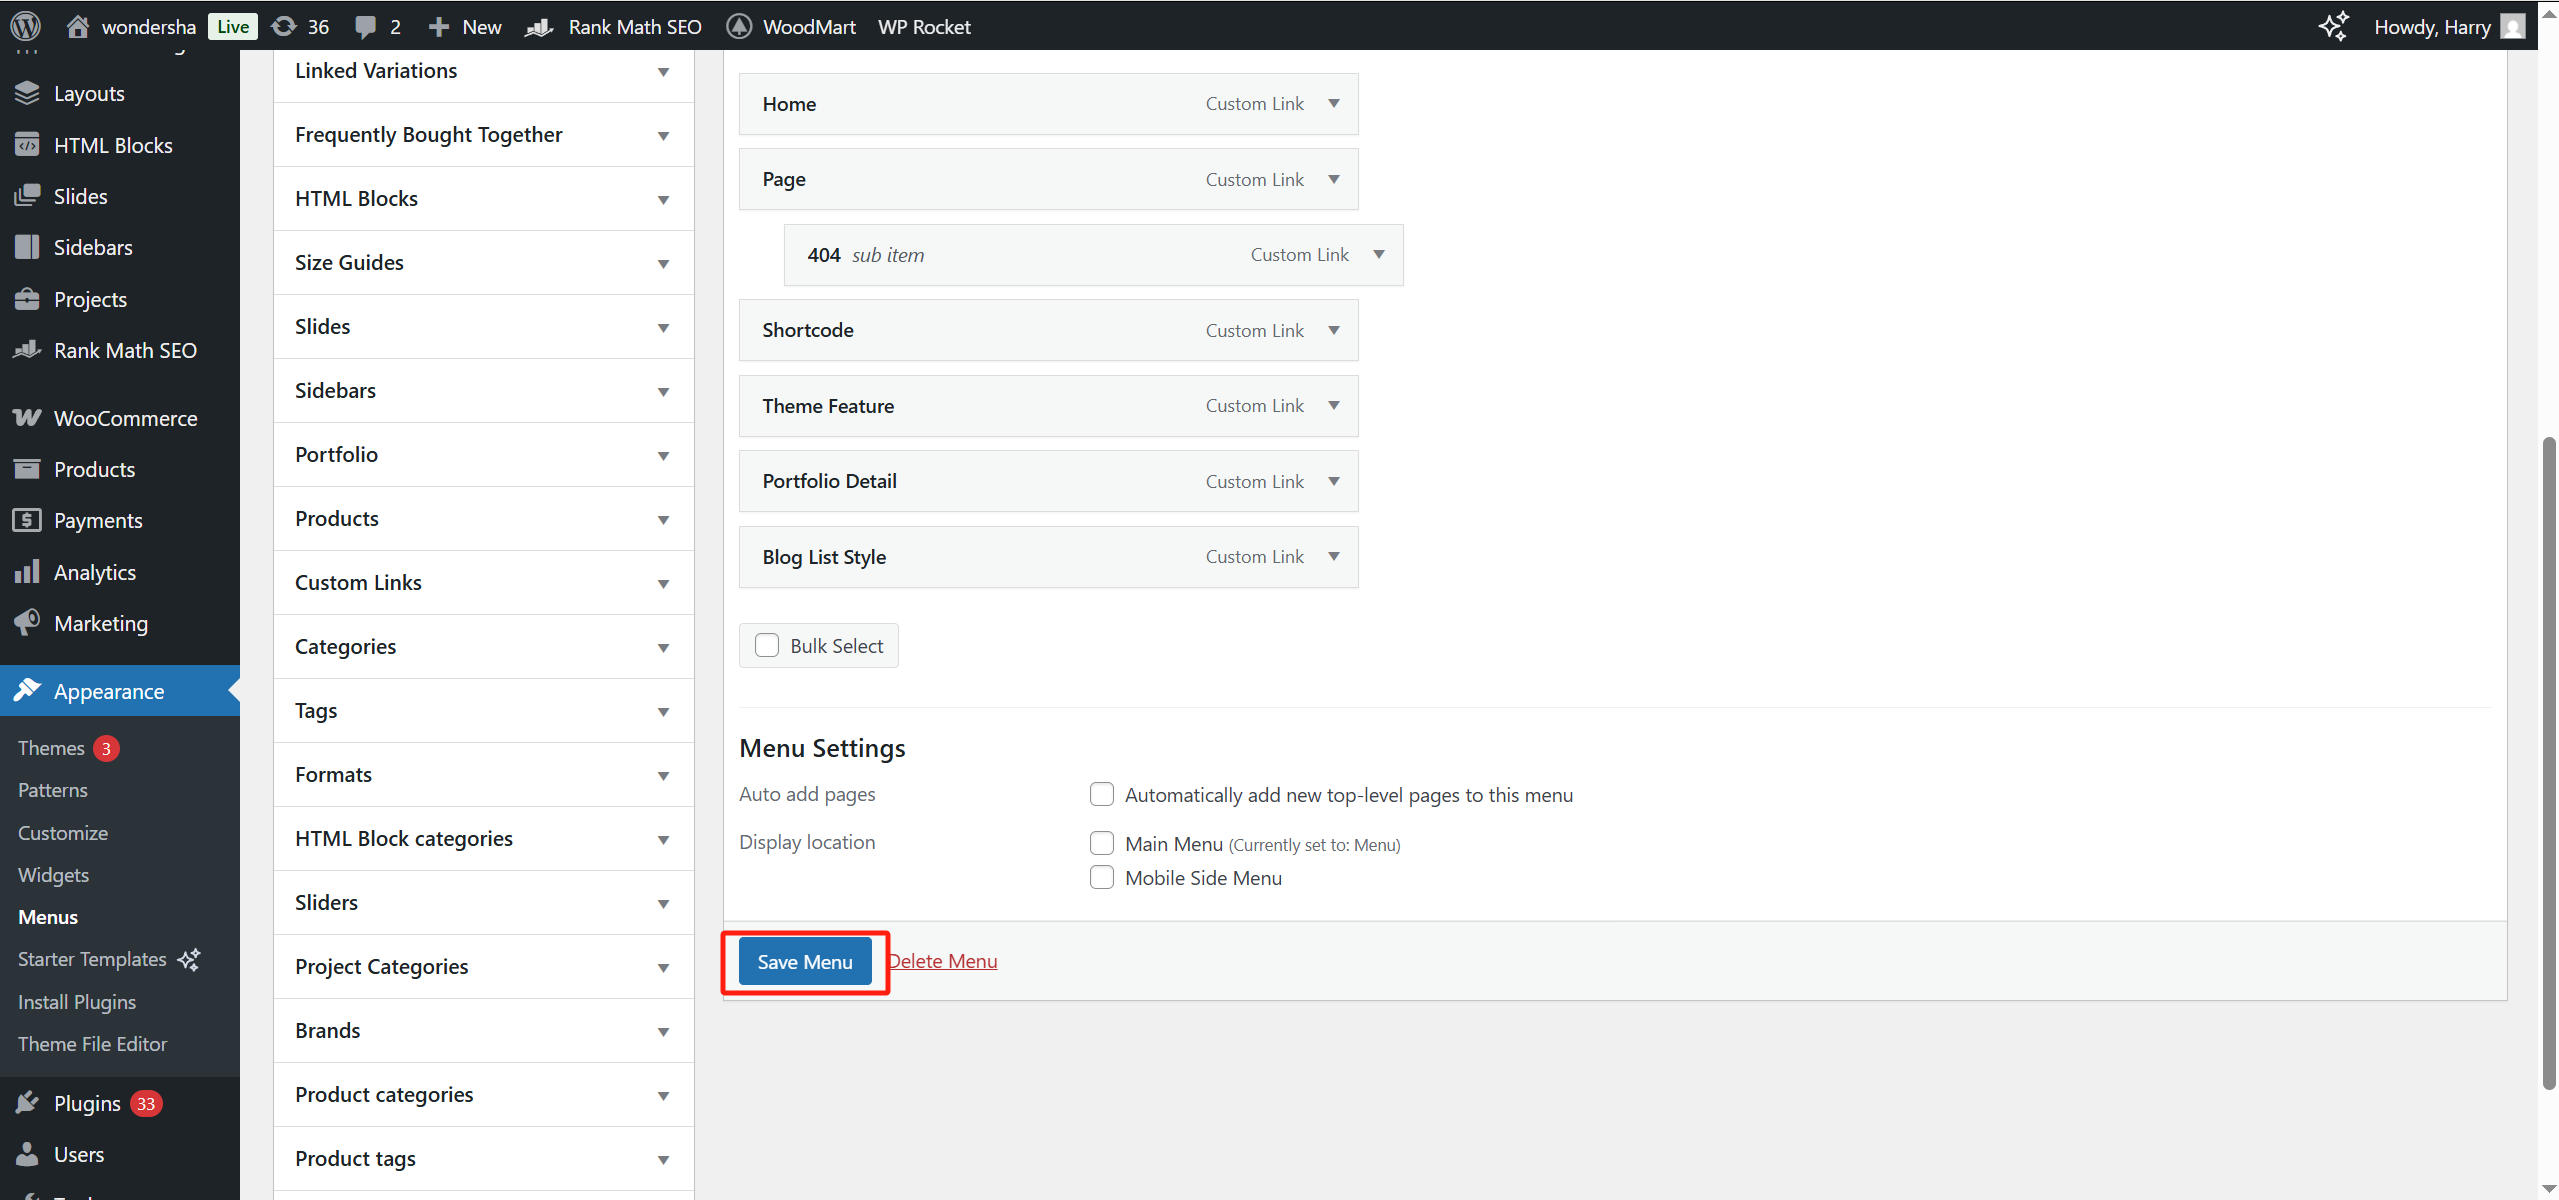This screenshot has height=1200, width=2559.
Task: Open the Widgets submenu item
Action: pos(53,875)
